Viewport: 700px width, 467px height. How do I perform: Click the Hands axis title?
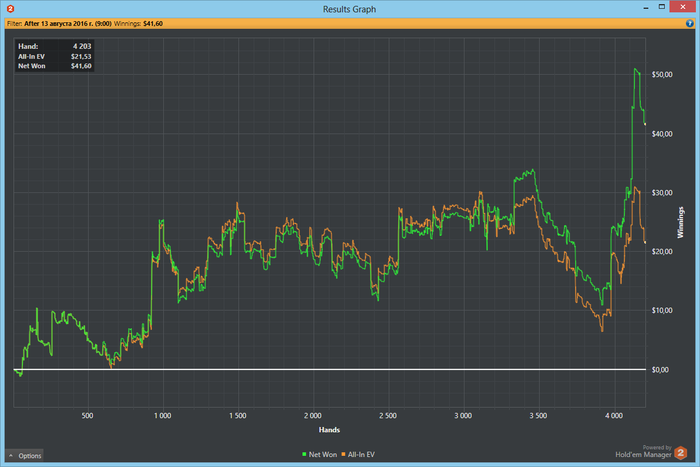click(329, 428)
